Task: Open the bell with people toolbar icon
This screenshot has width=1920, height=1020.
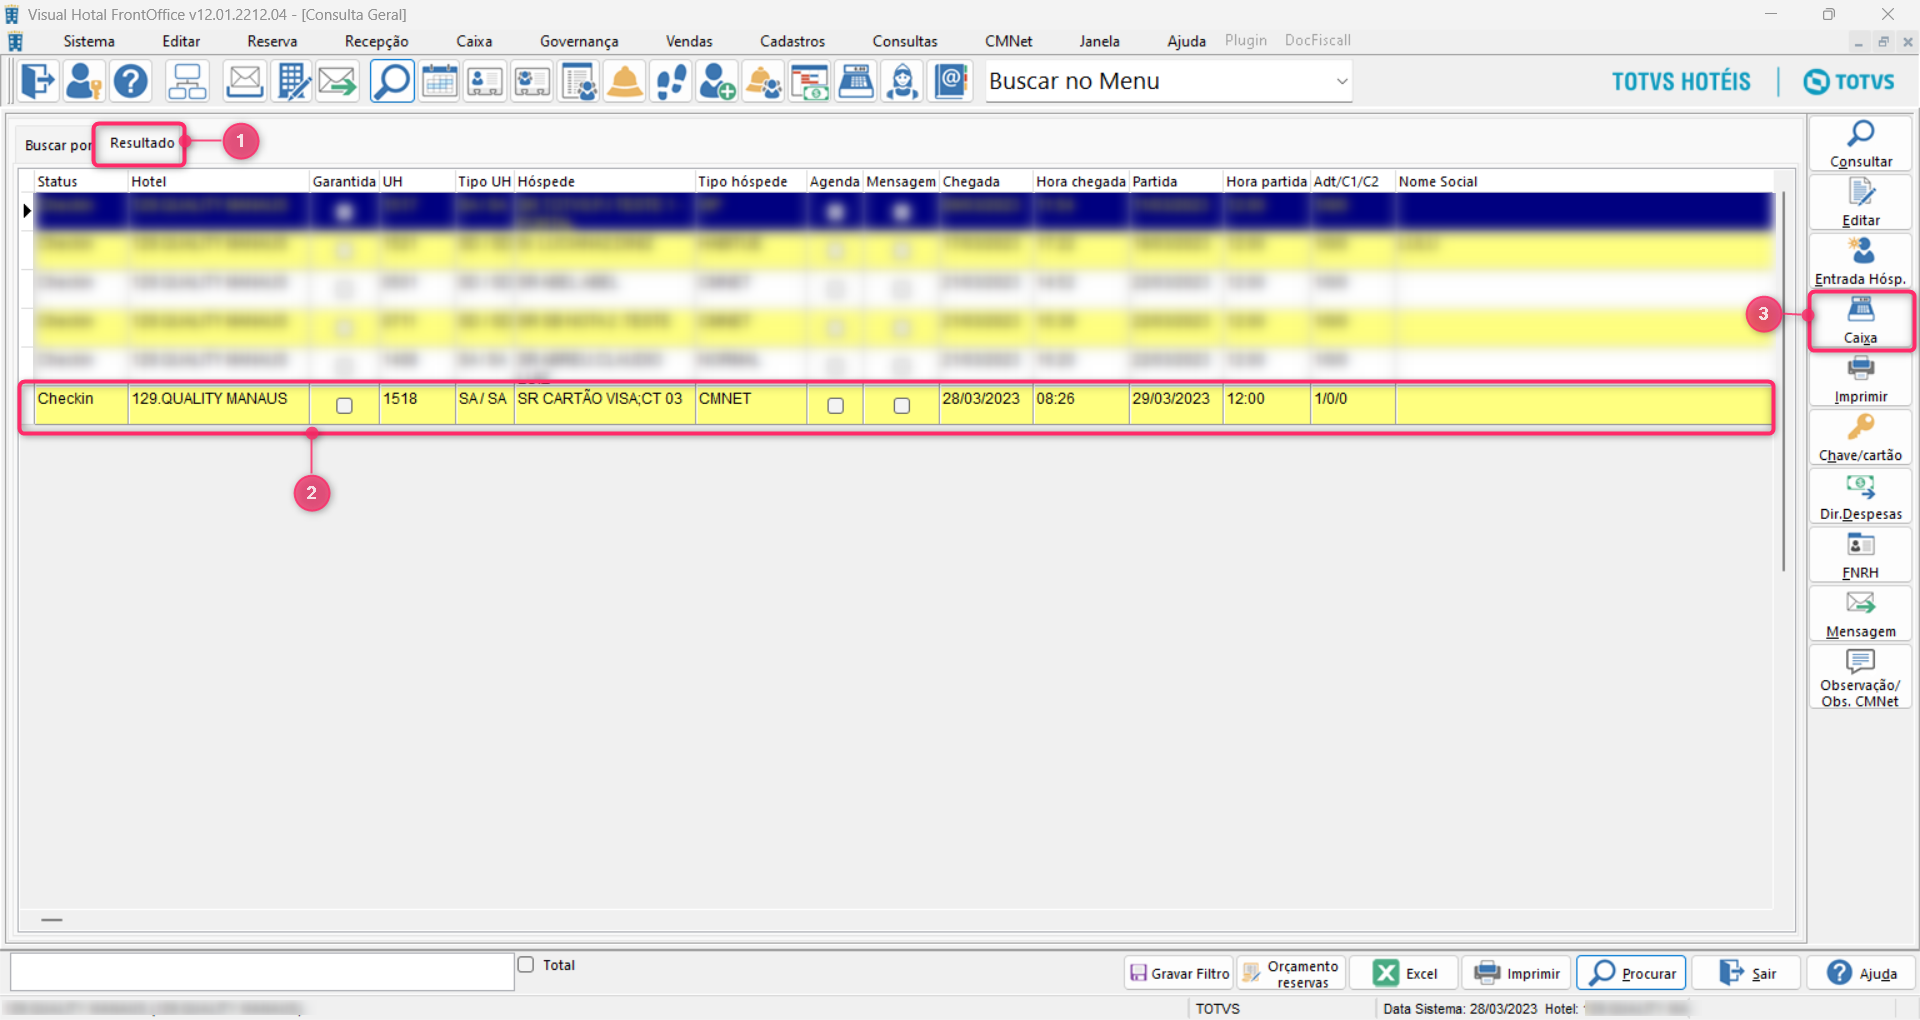Action: coord(764,81)
